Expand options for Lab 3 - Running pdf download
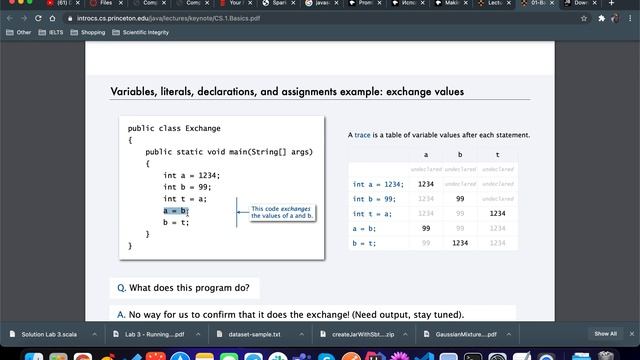This screenshot has height=360, width=640. pyautogui.click(x=198, y=334)
